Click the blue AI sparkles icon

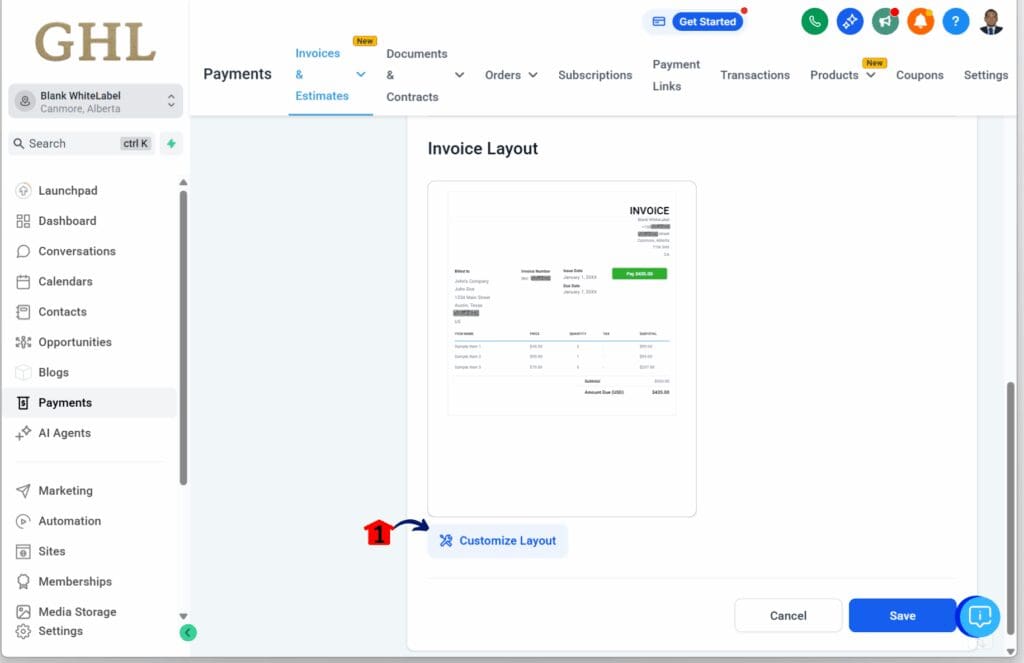[849, 20]
